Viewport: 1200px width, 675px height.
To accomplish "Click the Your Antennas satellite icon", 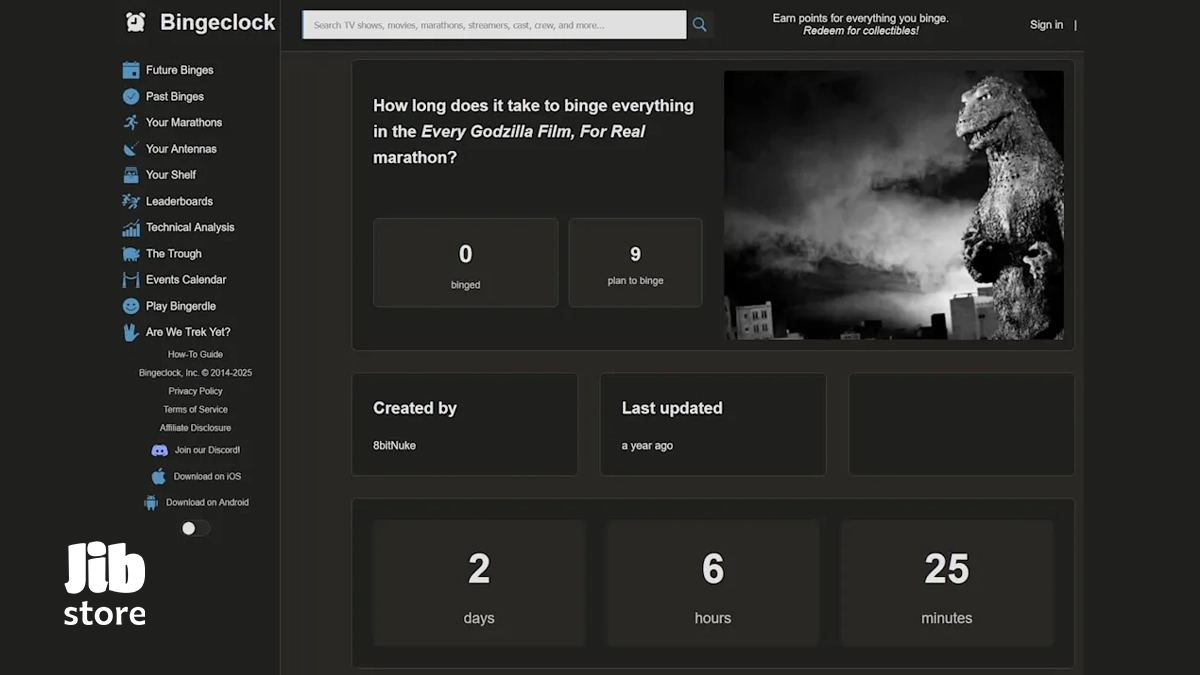I will [131, 149].
